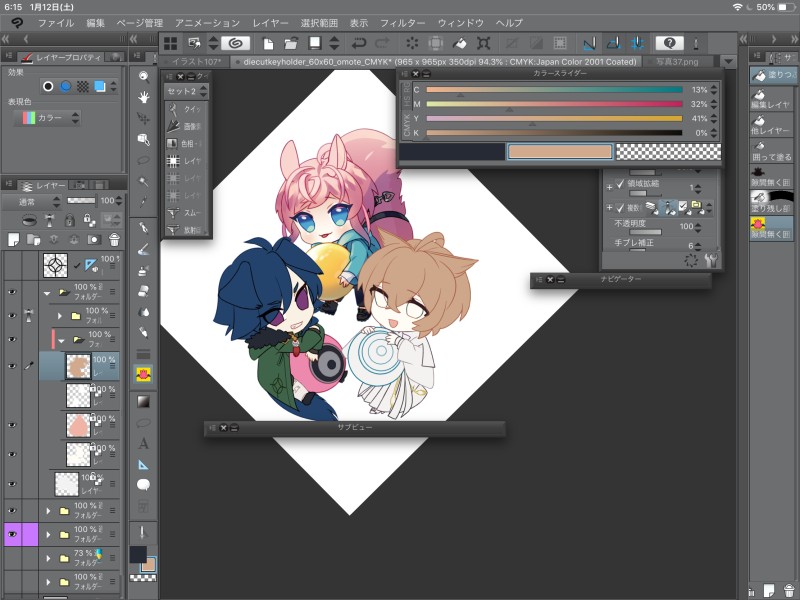Toggle lock layer padlock icon
This screenshot has height=600, width=800.
[x=69, y=220]
